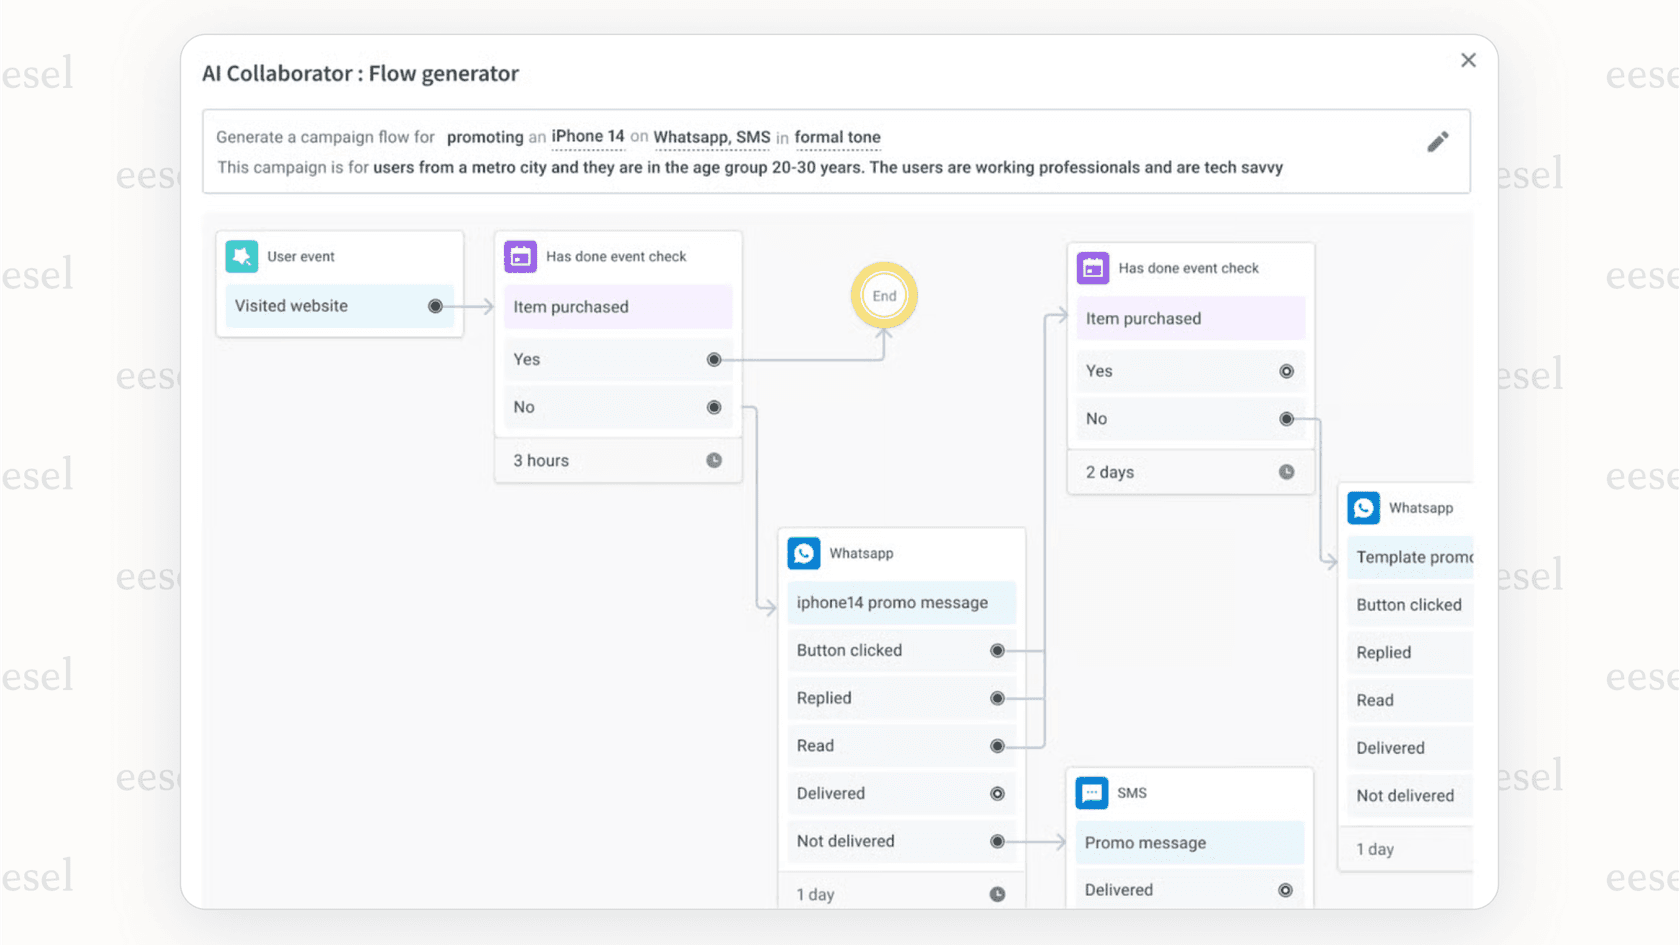1680x945 pixels.
Task: Click the Has done event check calendar icon
Action: (520, 256)
